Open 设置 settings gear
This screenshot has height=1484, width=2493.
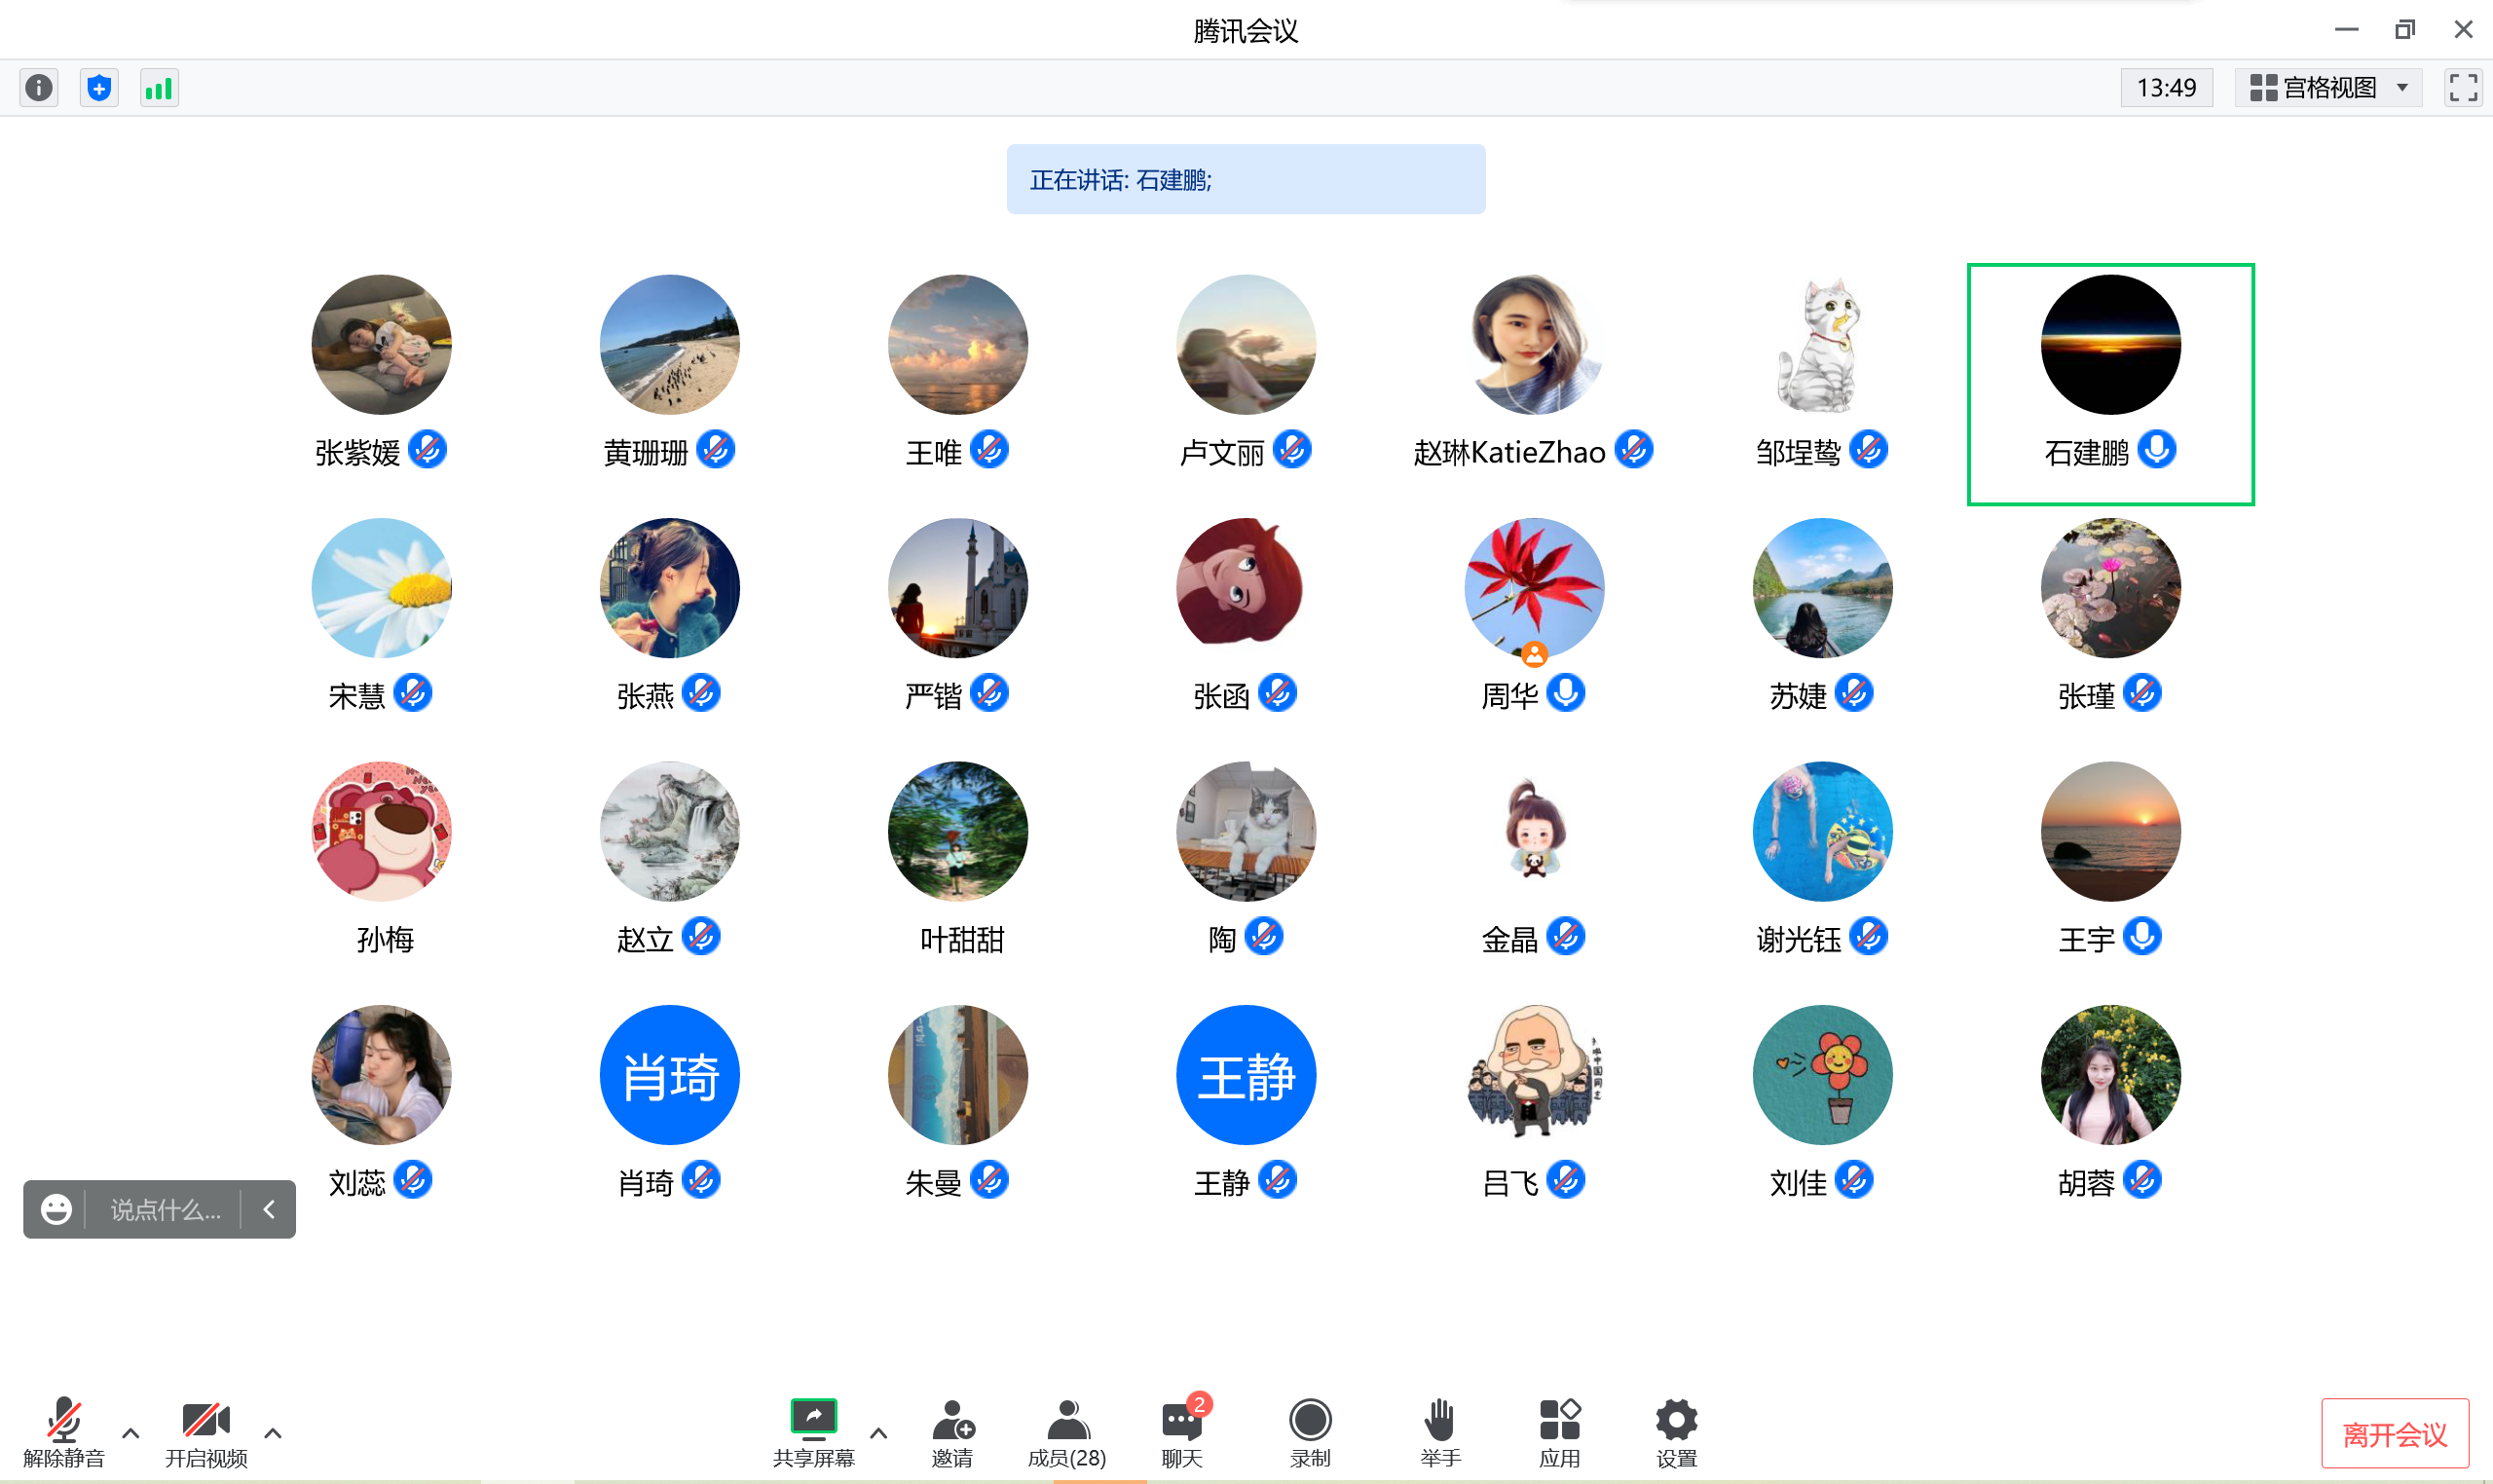[1677, 1432]
